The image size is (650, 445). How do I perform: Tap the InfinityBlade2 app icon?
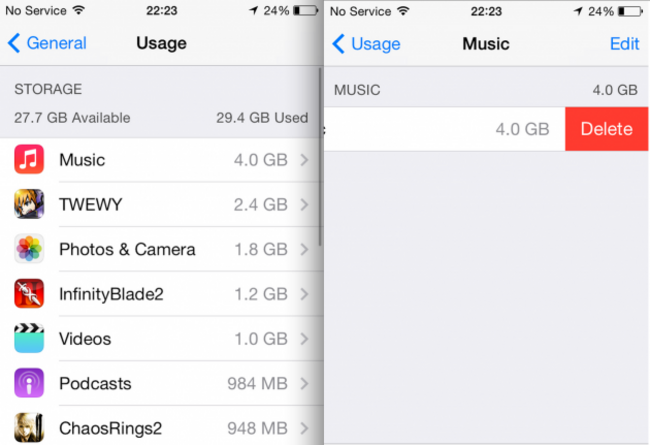[29, 294]
